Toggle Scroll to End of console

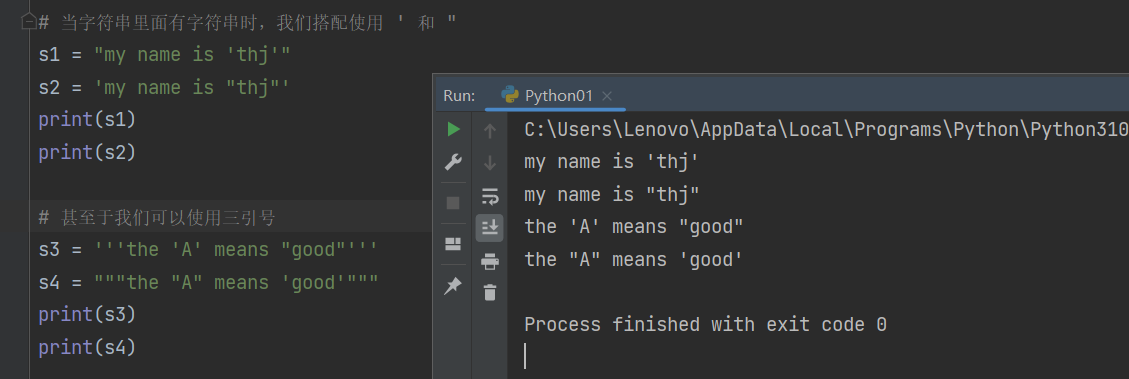pos(490,228)
